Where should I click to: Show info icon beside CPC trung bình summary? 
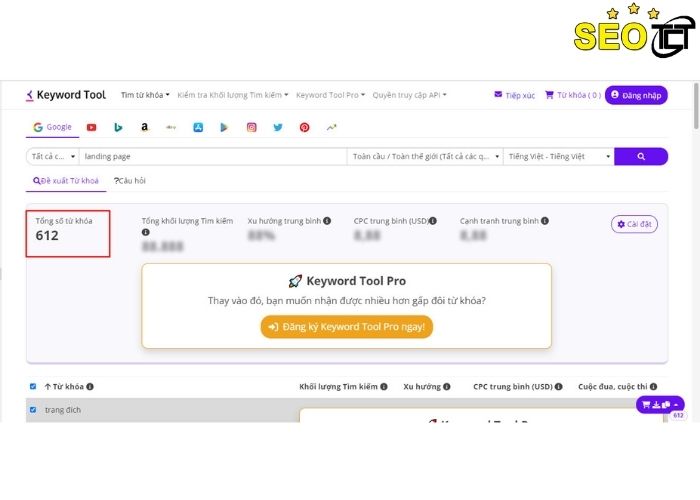[433, 221]
